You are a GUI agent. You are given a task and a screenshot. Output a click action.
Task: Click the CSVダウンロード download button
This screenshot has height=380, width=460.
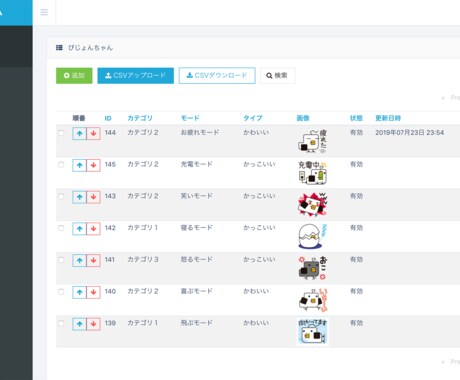pyautogui.click(x=217, y=76)
